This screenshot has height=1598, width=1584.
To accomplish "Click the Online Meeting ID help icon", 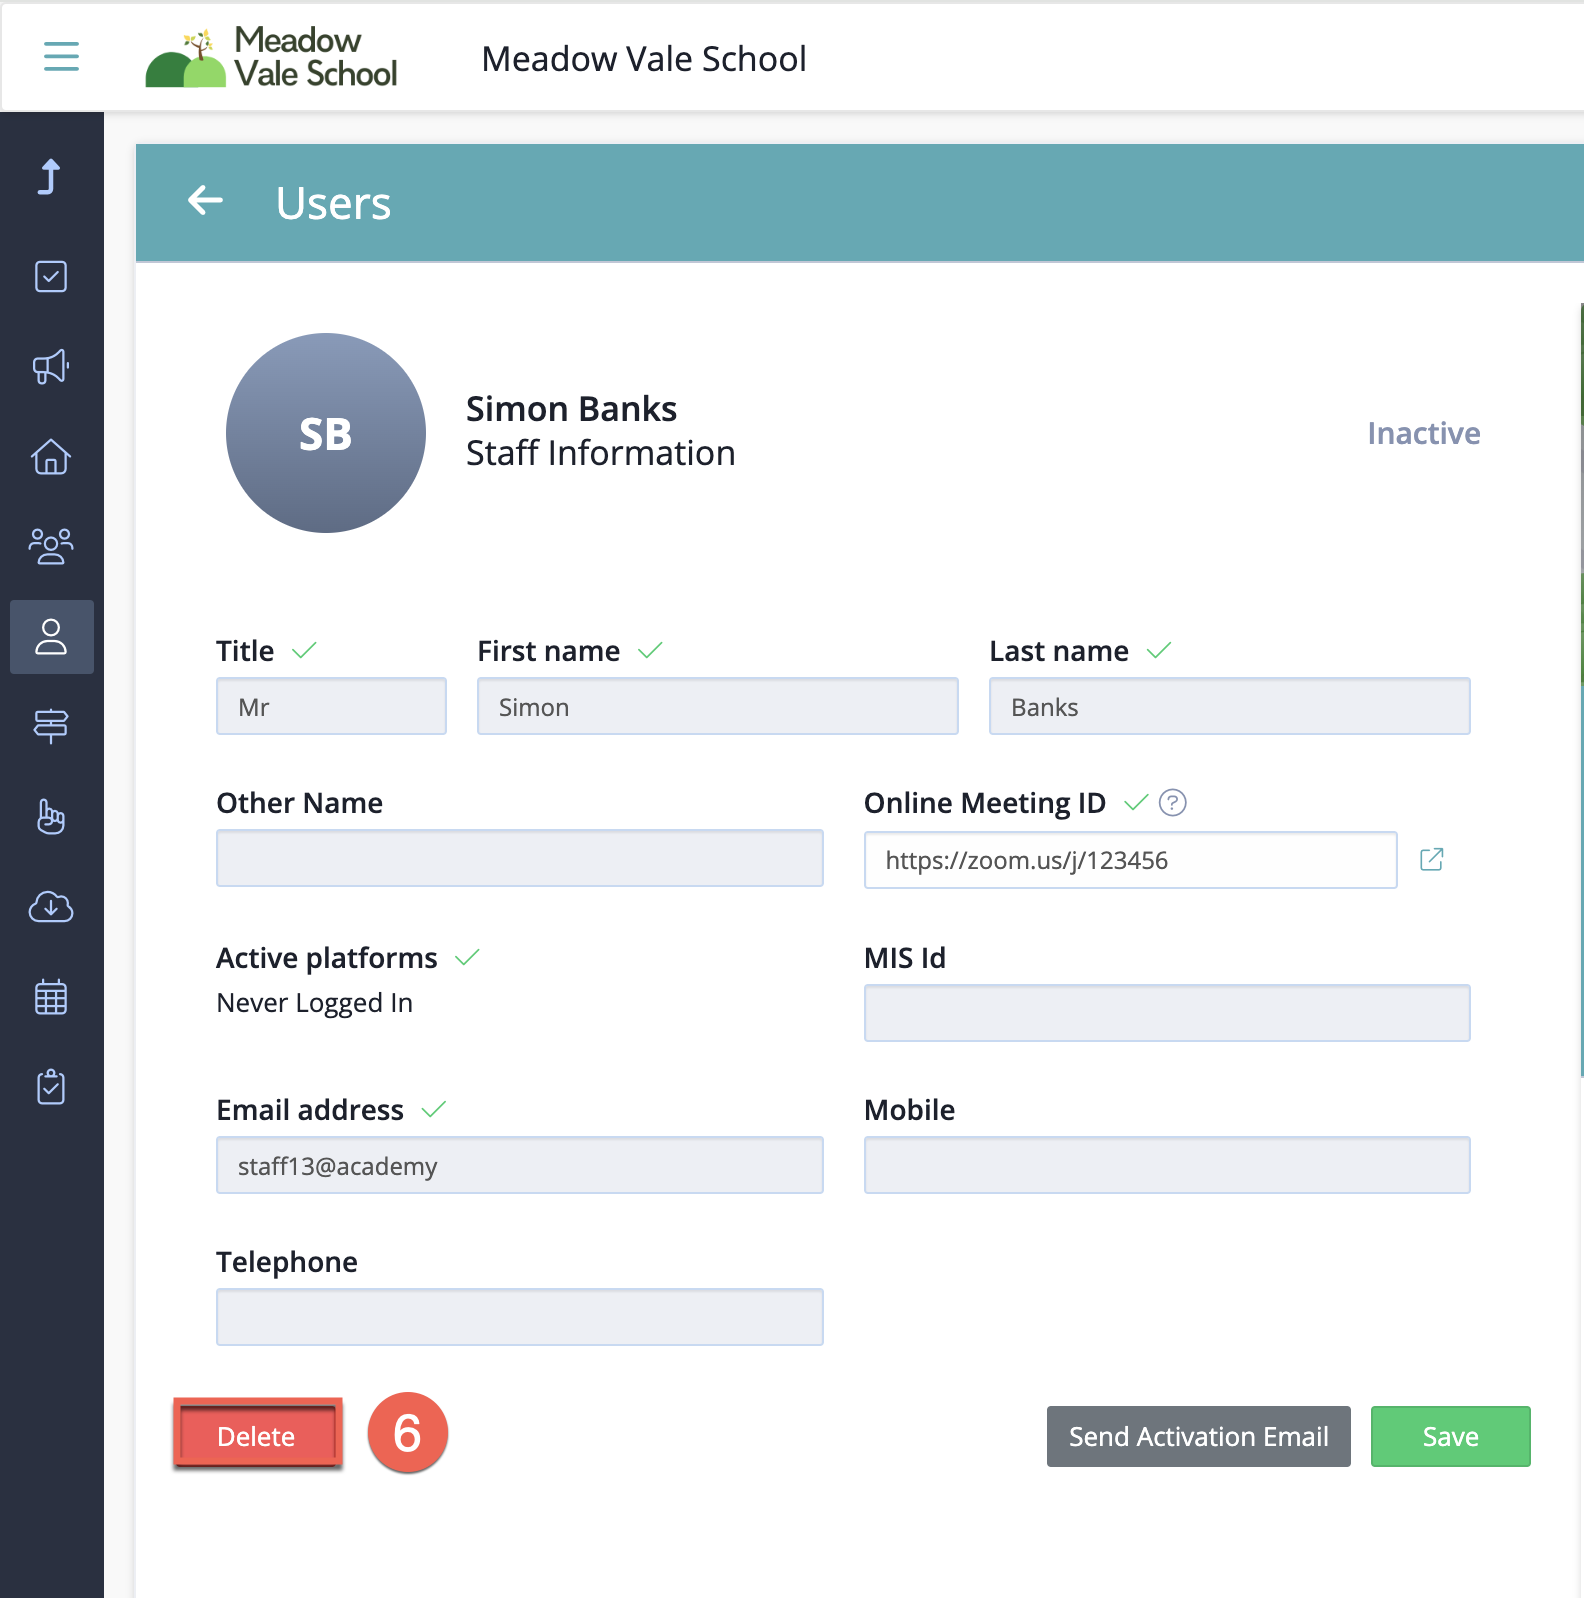I will (x=1172, y=803).
